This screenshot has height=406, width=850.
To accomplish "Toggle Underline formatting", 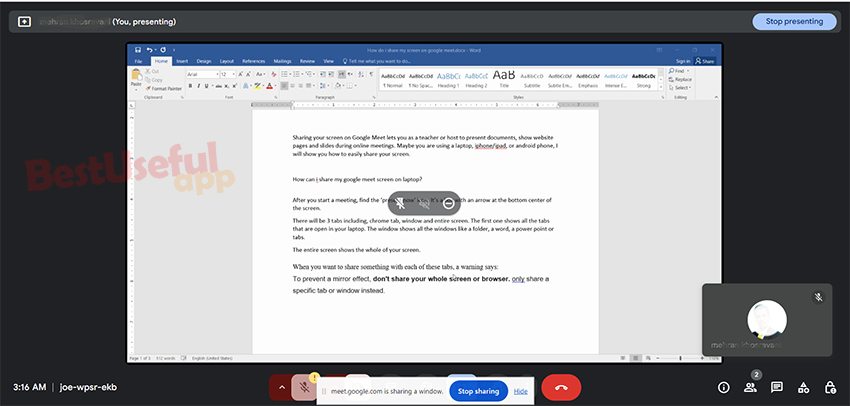I will click(x=207, y=86).
